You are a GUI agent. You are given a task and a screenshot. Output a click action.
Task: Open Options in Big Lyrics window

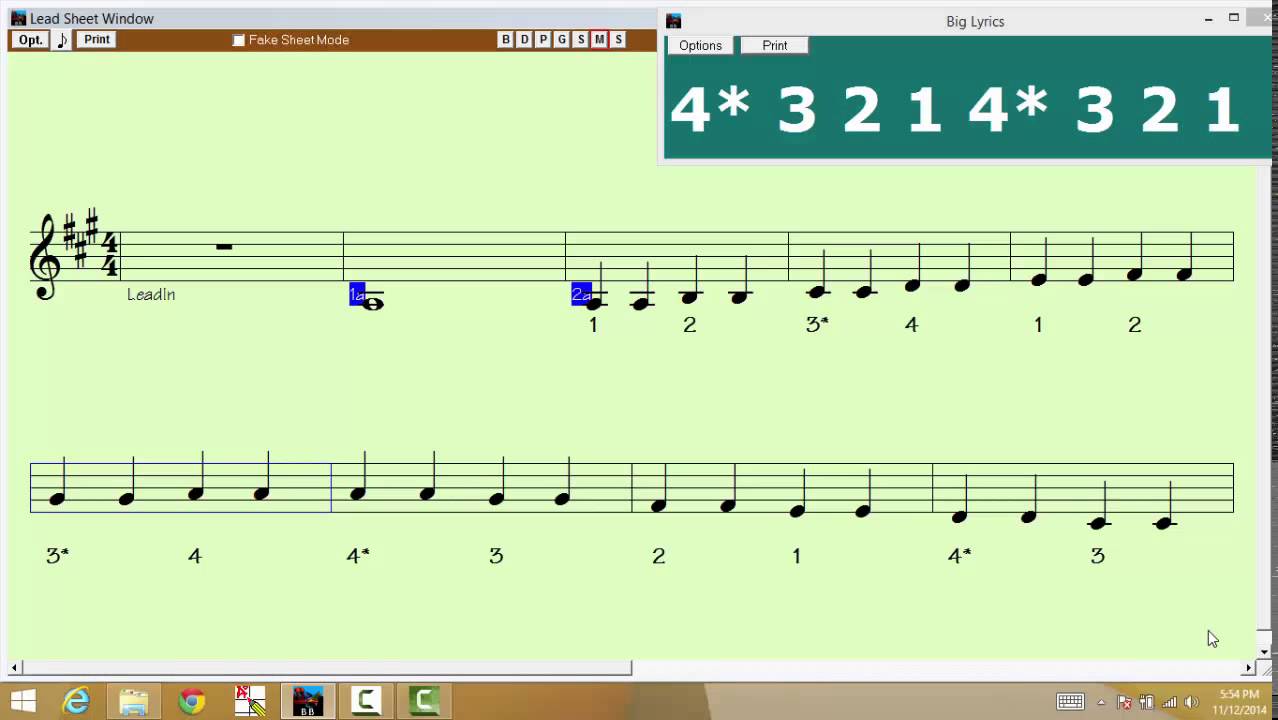tap(700, 46)
